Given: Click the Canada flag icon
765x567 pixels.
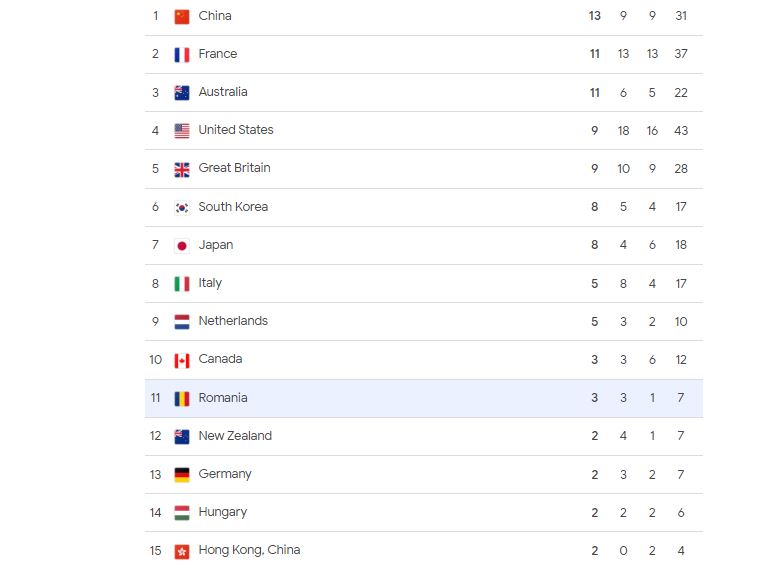Looking at the screenshot, I should [x=182, y=360].
